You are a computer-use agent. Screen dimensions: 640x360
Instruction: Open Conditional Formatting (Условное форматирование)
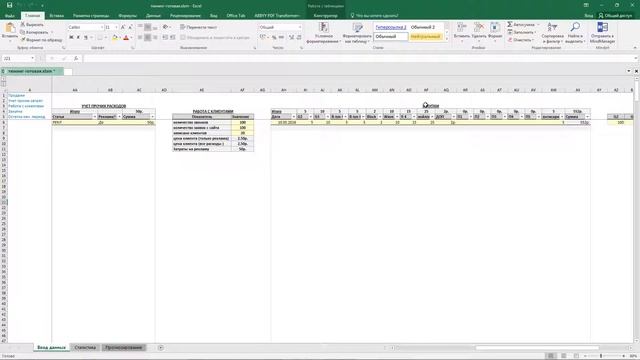click(323, 33)
